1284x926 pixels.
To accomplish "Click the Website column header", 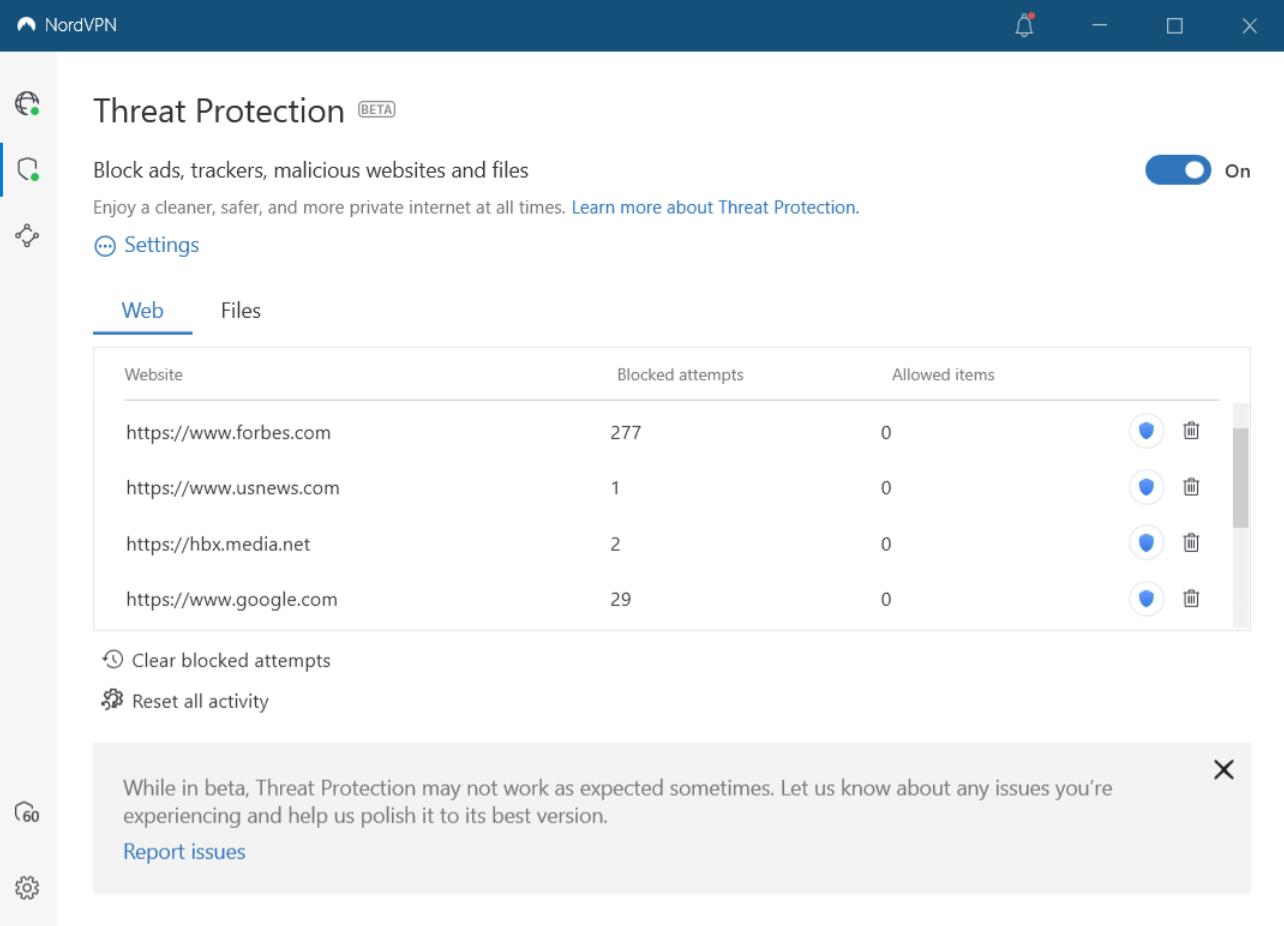I will [153, 375].
